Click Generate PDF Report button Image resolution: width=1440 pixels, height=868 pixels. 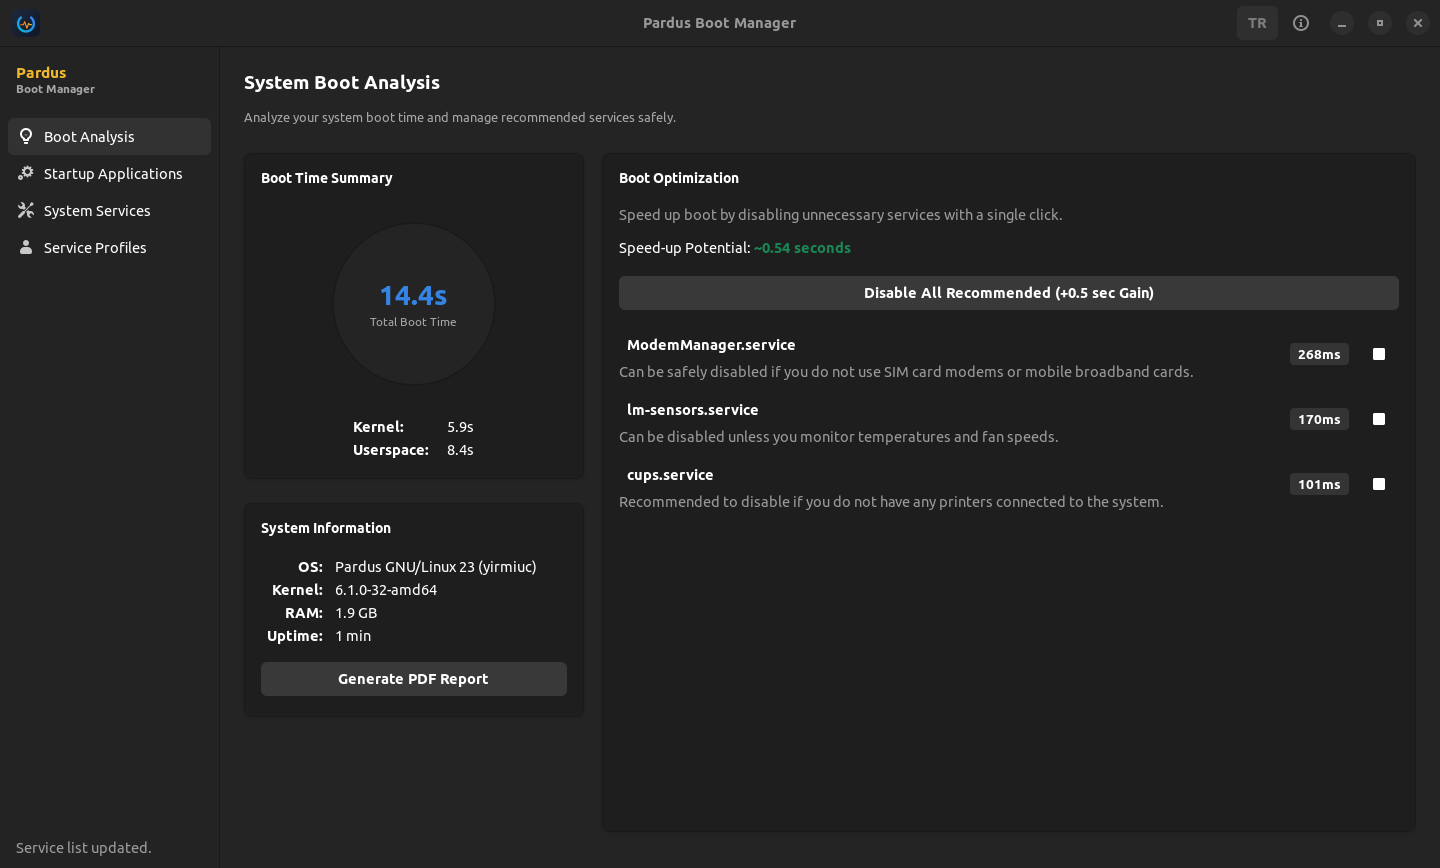point(413,679)
